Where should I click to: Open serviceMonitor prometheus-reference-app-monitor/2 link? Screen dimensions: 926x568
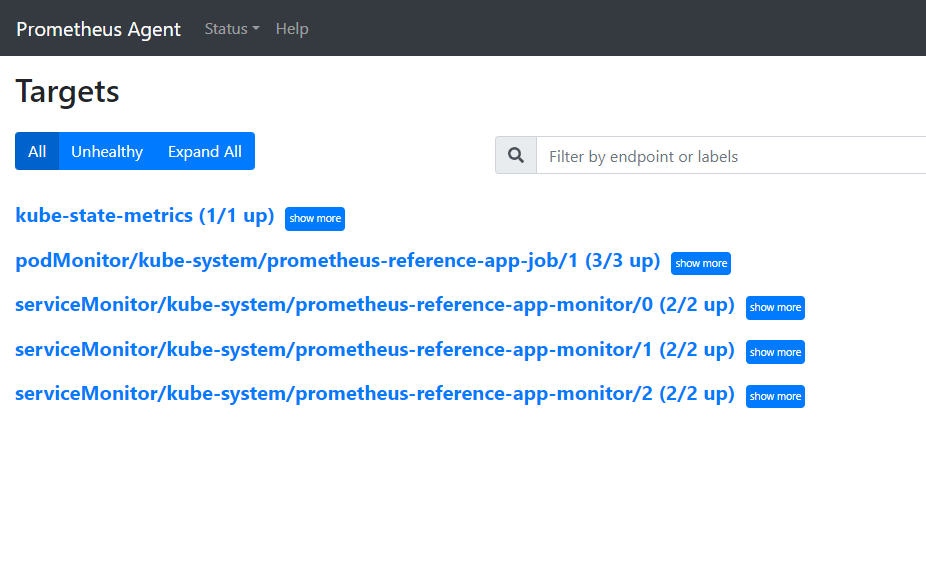[375, 394]
